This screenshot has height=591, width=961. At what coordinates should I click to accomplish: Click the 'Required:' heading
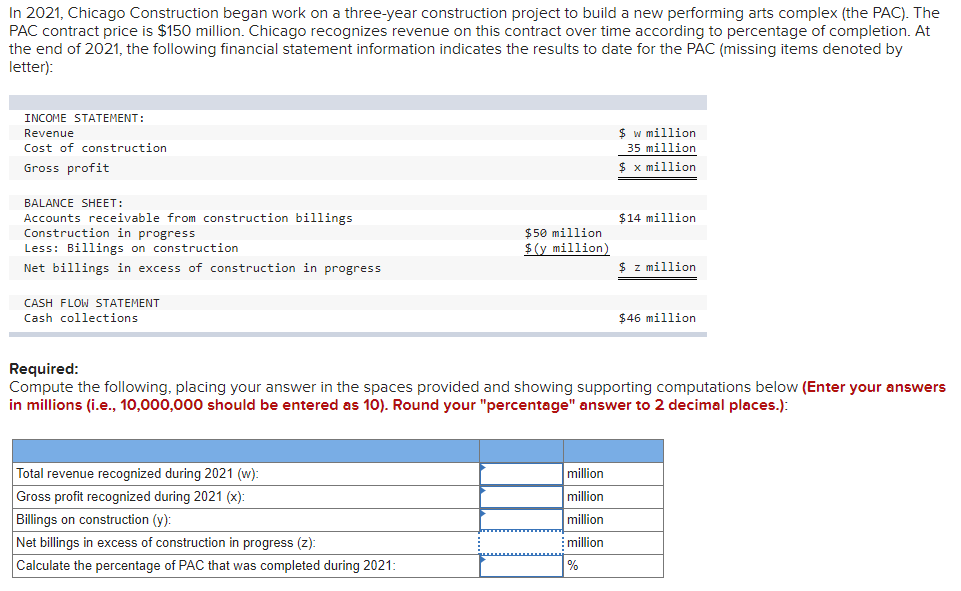tap(44, 369)
